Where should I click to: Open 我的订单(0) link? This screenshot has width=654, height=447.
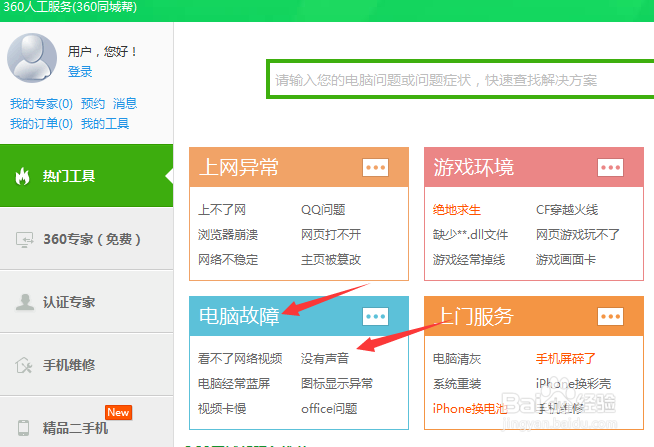point(41,123)
